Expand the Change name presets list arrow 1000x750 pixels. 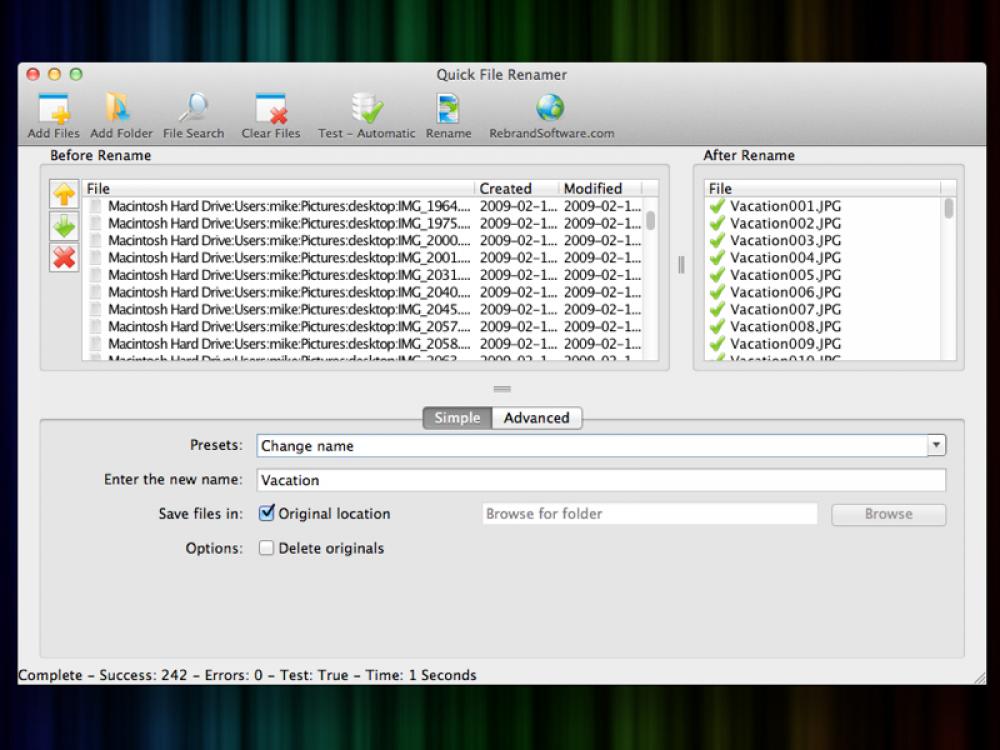tap(936, 445)
